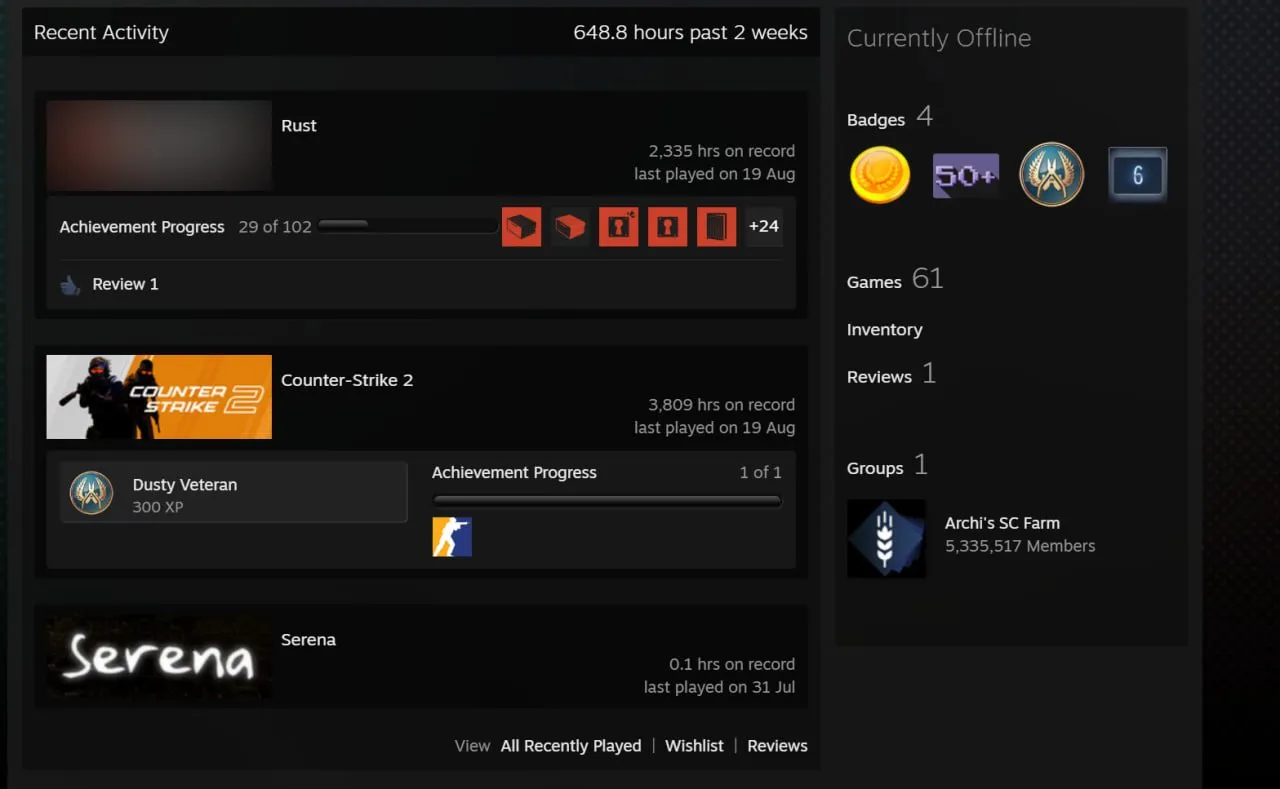Click '2,335 hrs on record' text

pos(722,151)
